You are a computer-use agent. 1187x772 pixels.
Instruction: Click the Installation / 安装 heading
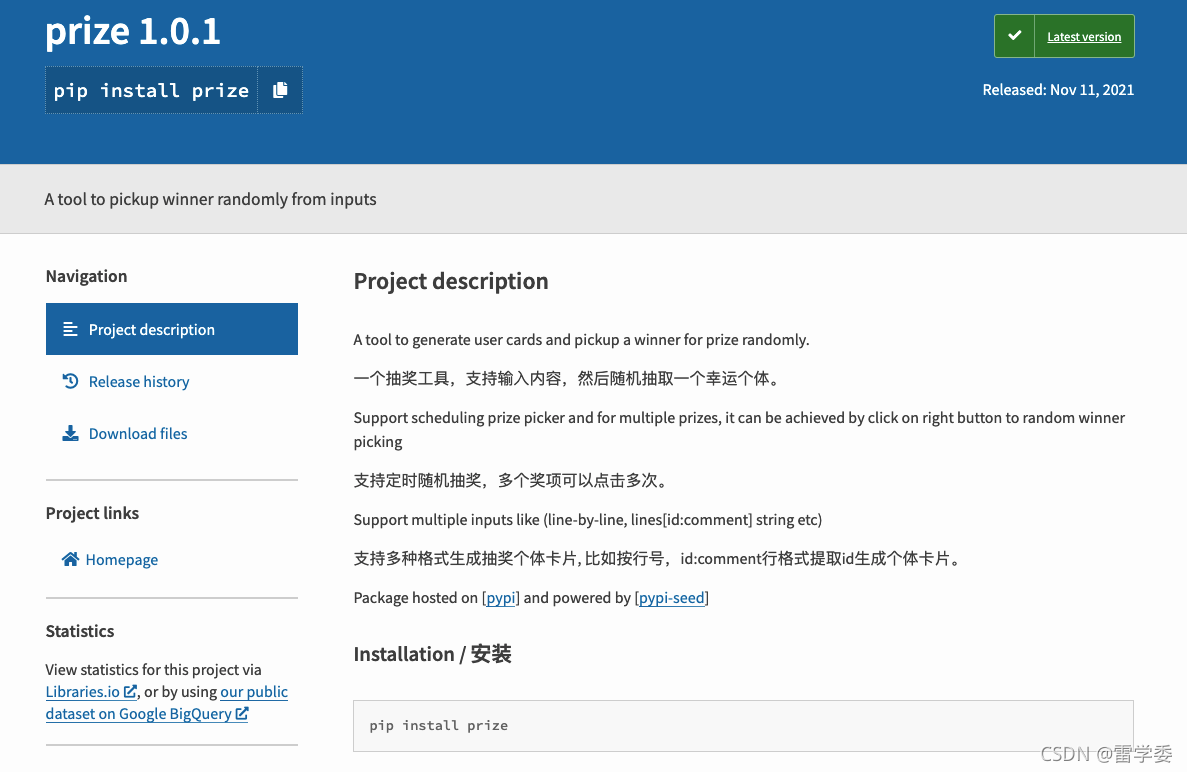click(x=432, y=654)
